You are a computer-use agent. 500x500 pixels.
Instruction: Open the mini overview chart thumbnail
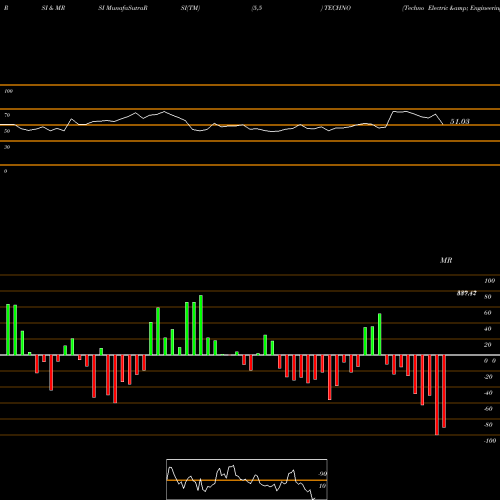[247, 479]
